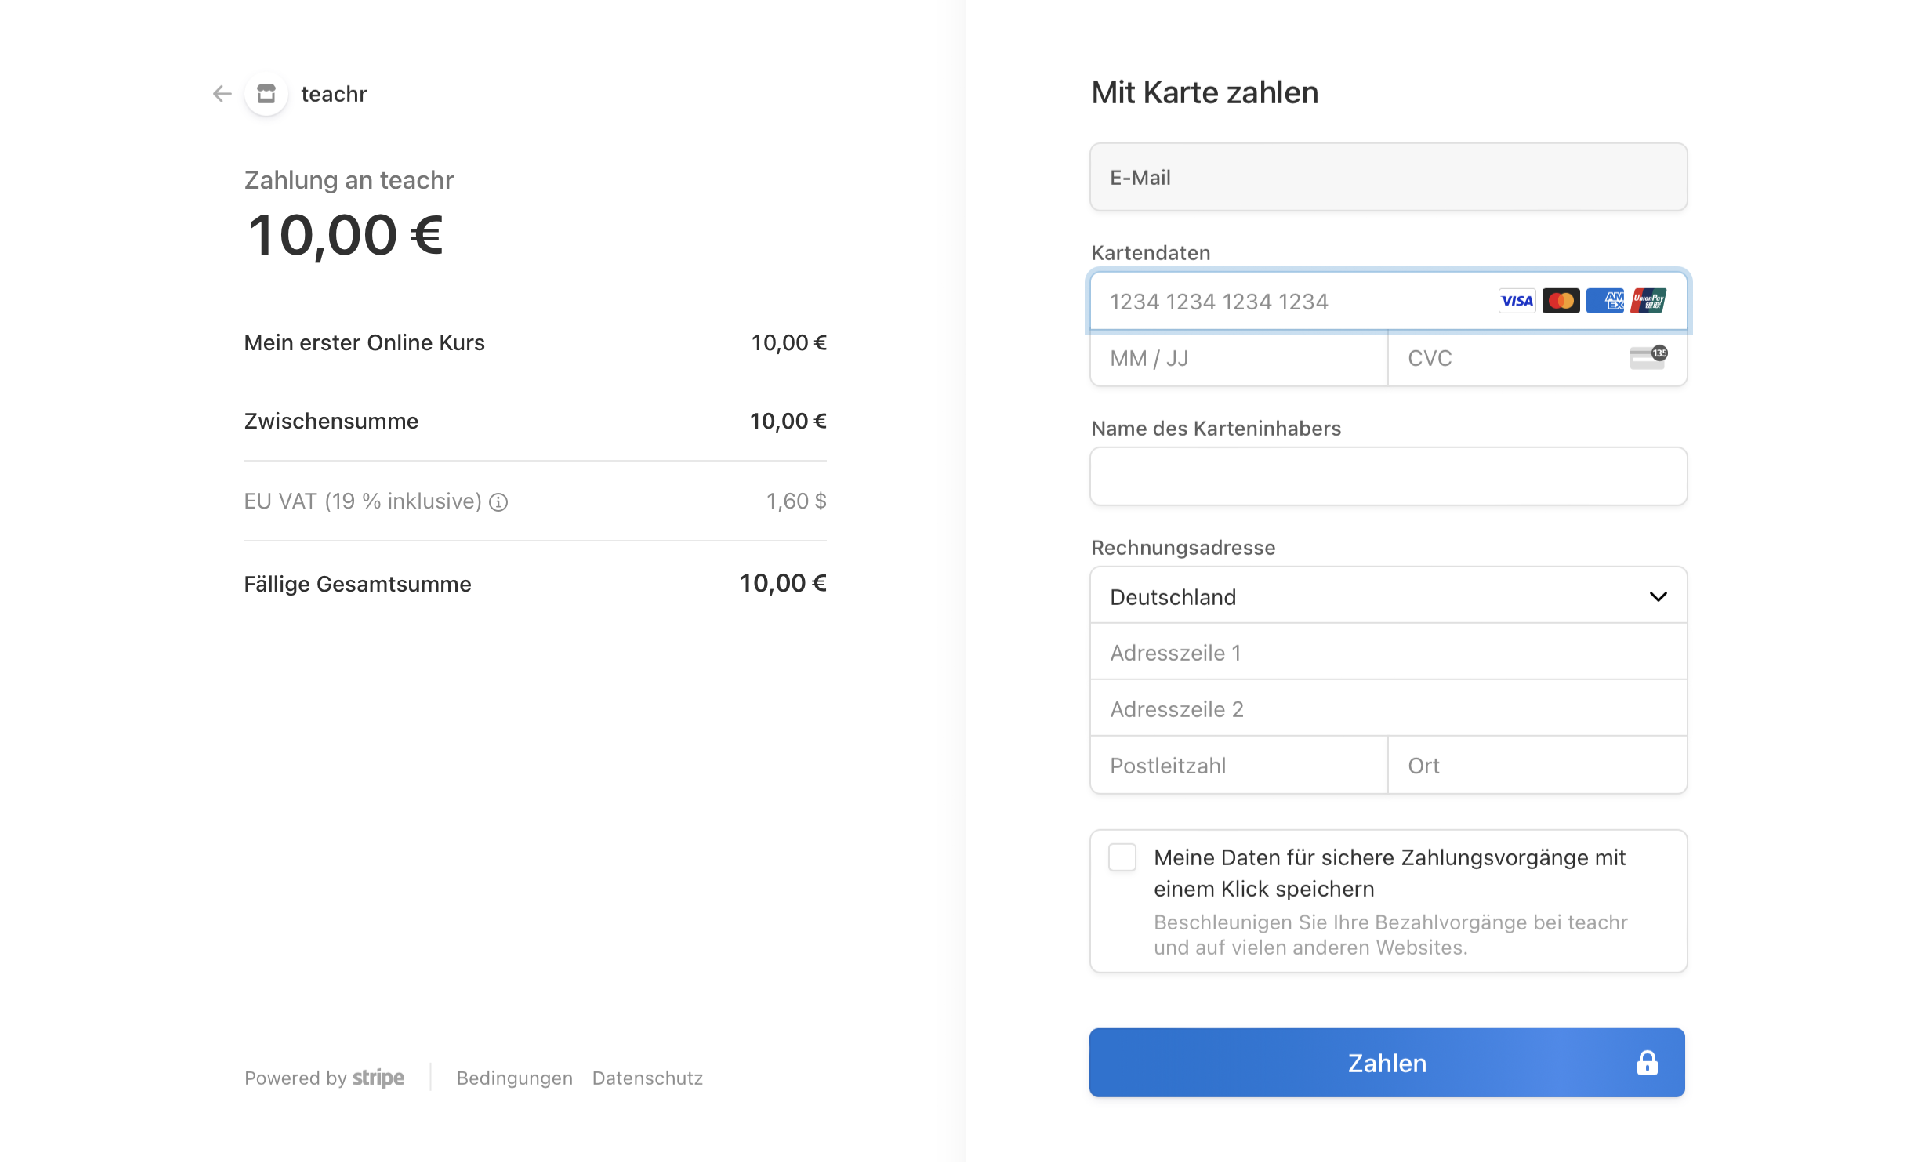Click the MM / JJ expiry field

[1238, 359]
